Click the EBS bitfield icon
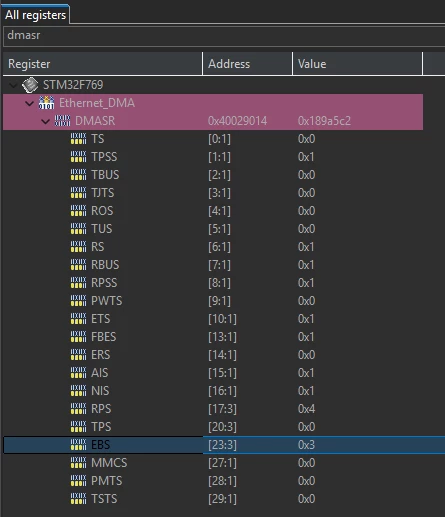445x517 pixels. click(78, 445)
